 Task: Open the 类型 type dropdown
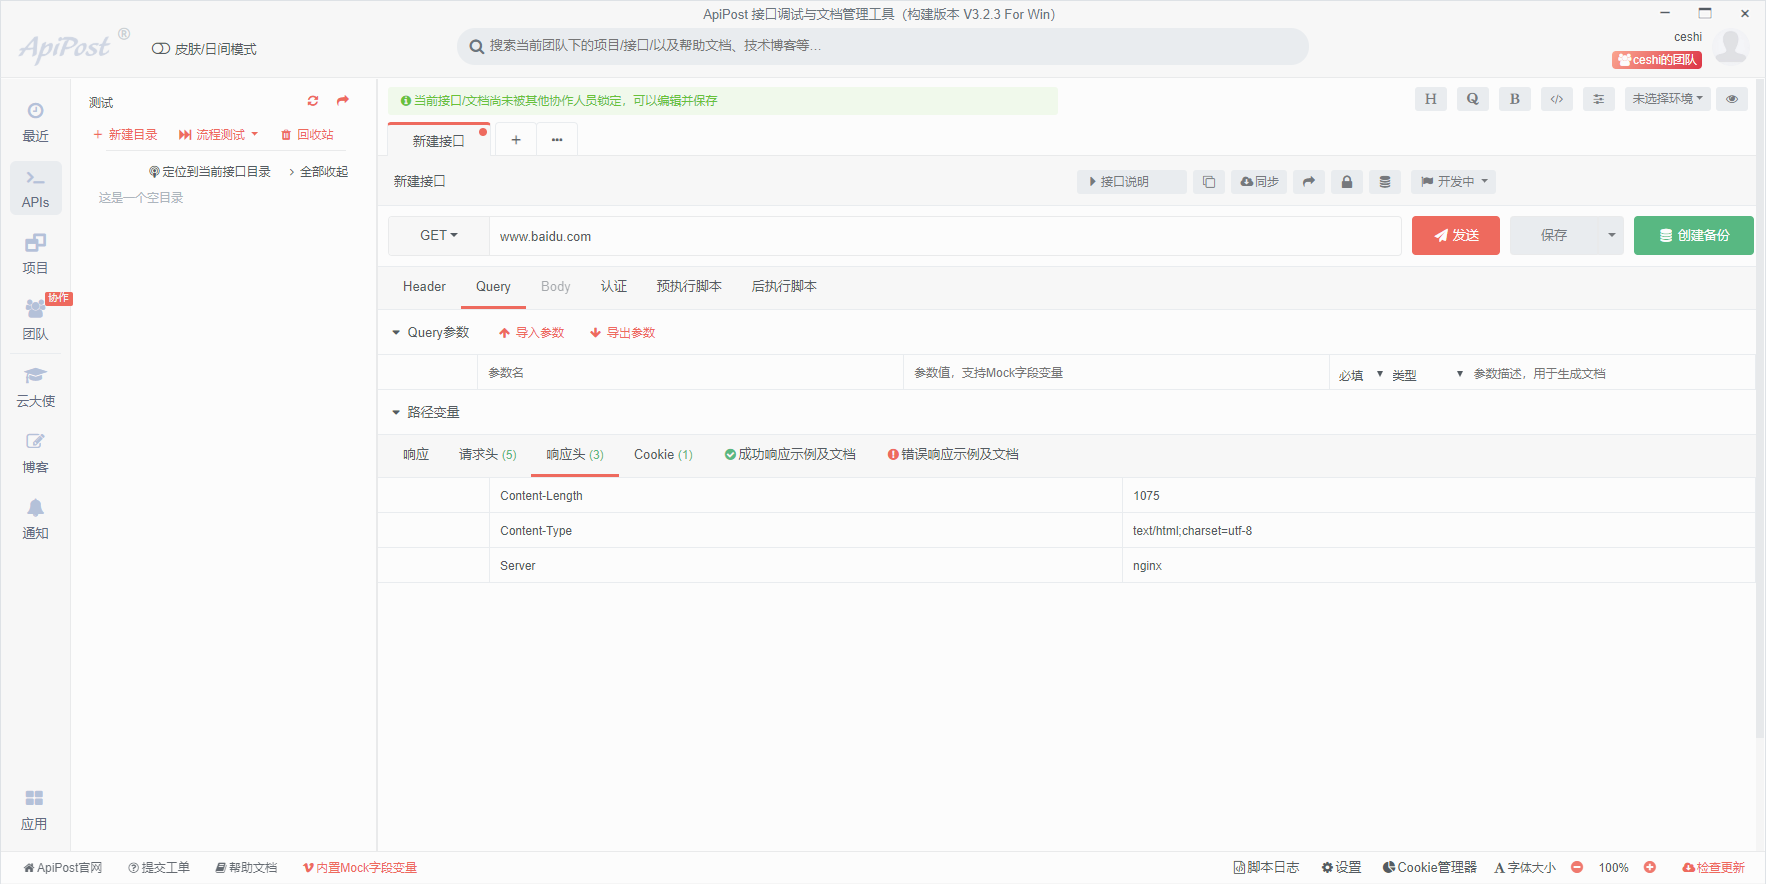point(1427,375)
